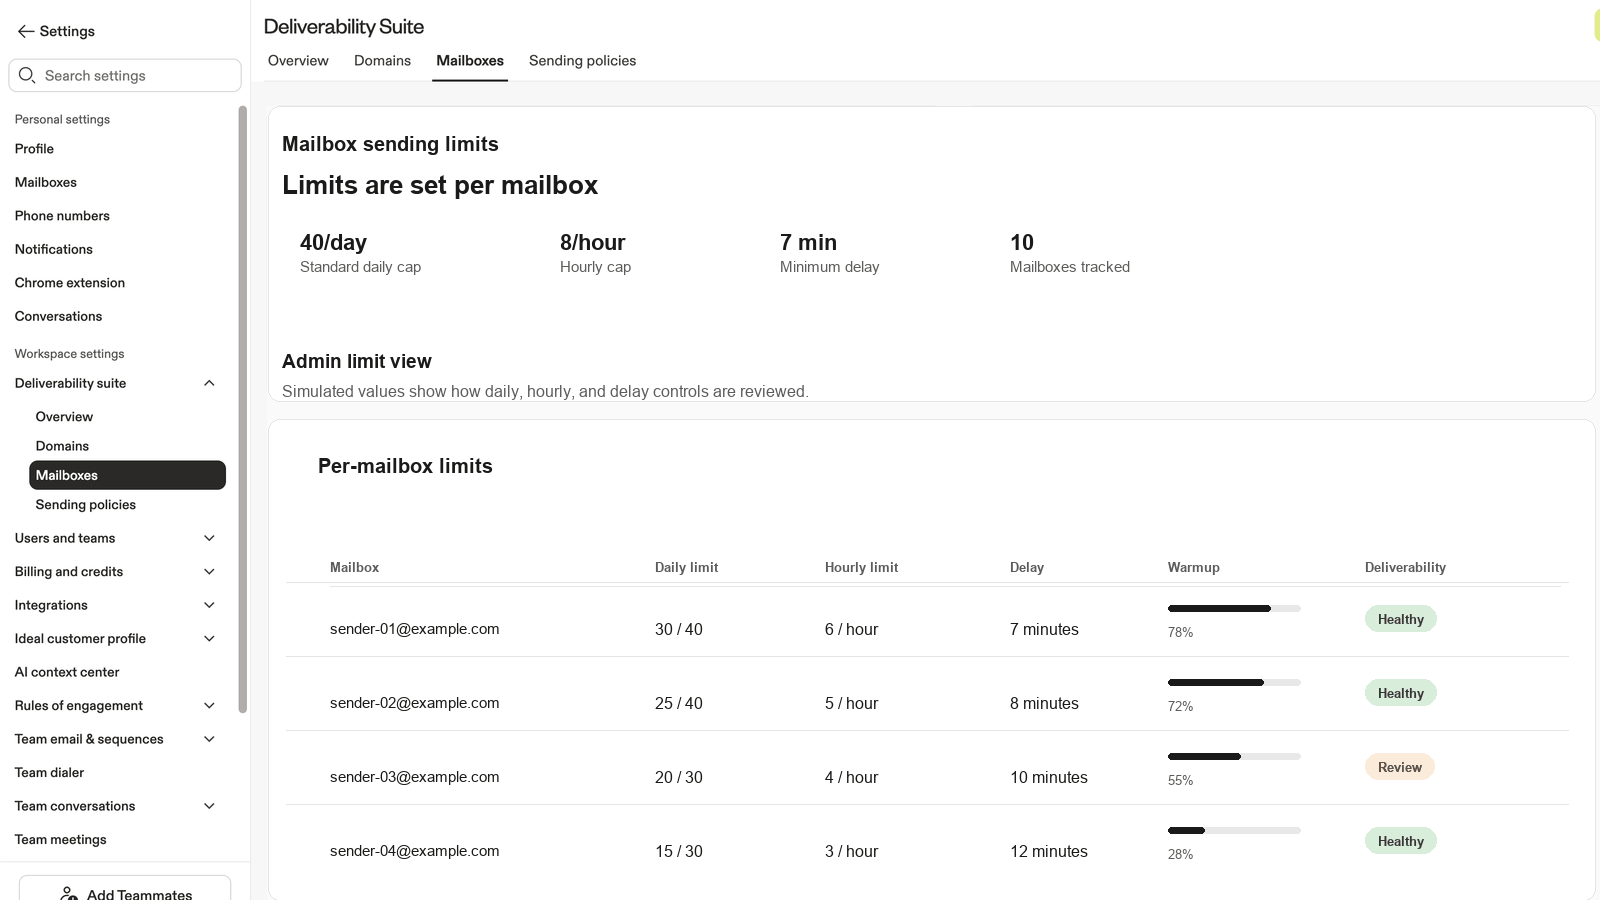Click the 8/hour hourly cap stat

click(x=595, y=253)
